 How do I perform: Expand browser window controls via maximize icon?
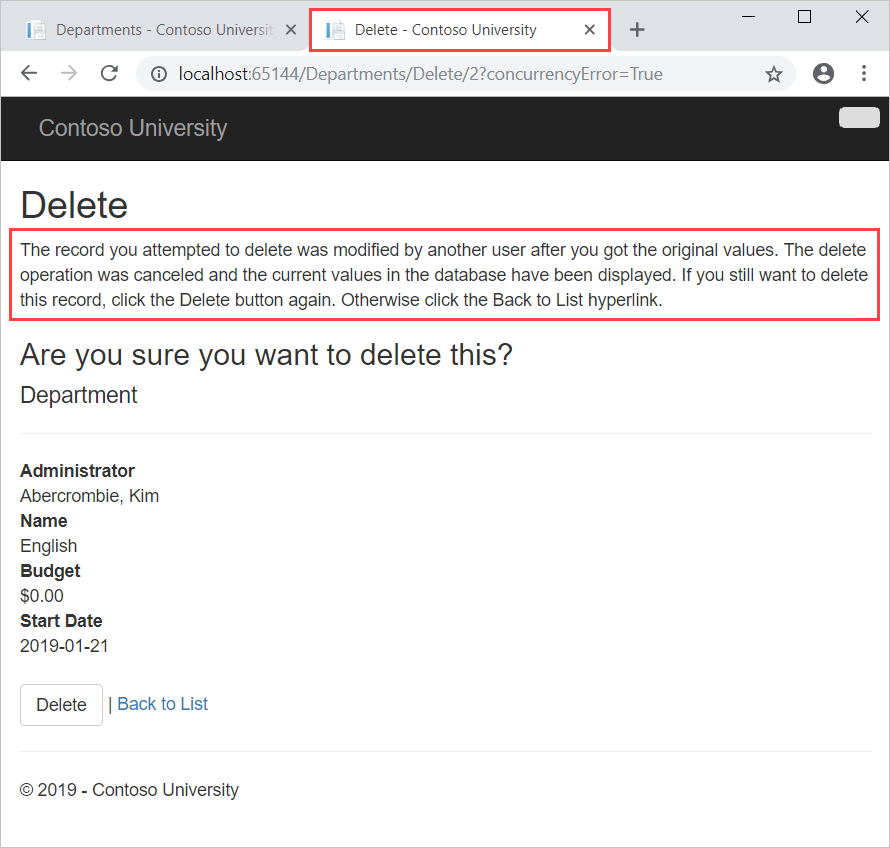pos(804,17)
